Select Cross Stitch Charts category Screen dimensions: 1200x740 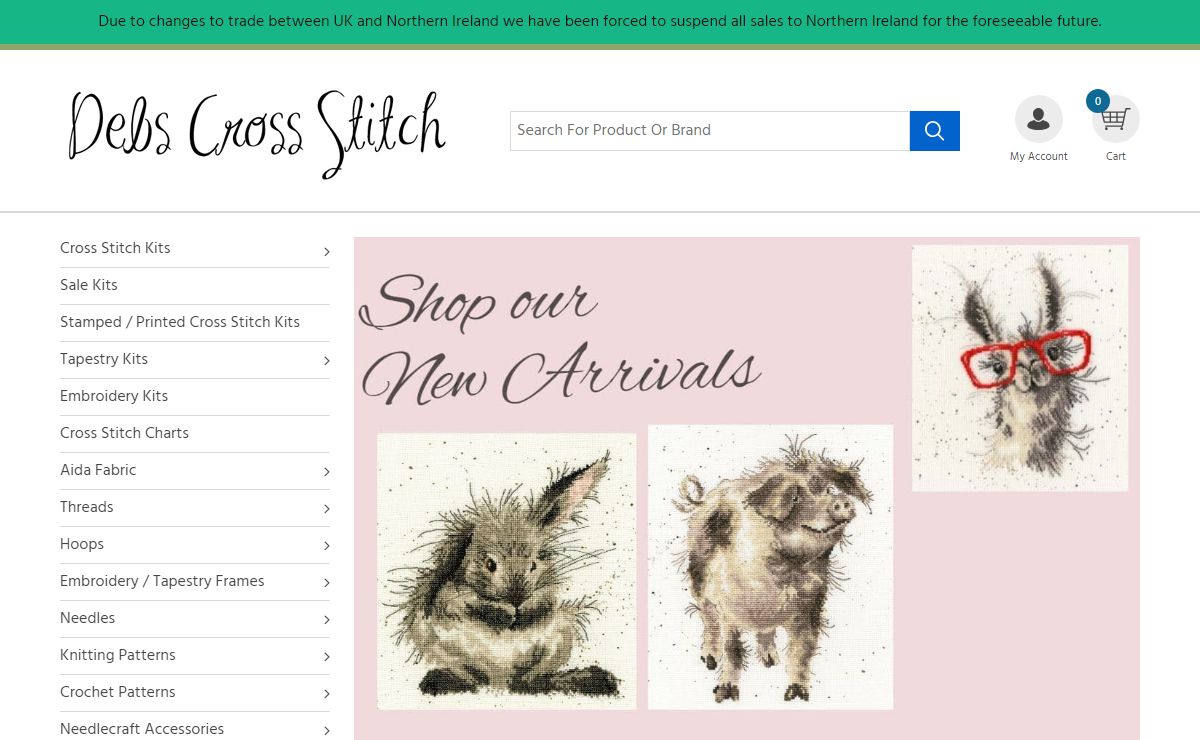pyautogui.click(x=124, y=433)
